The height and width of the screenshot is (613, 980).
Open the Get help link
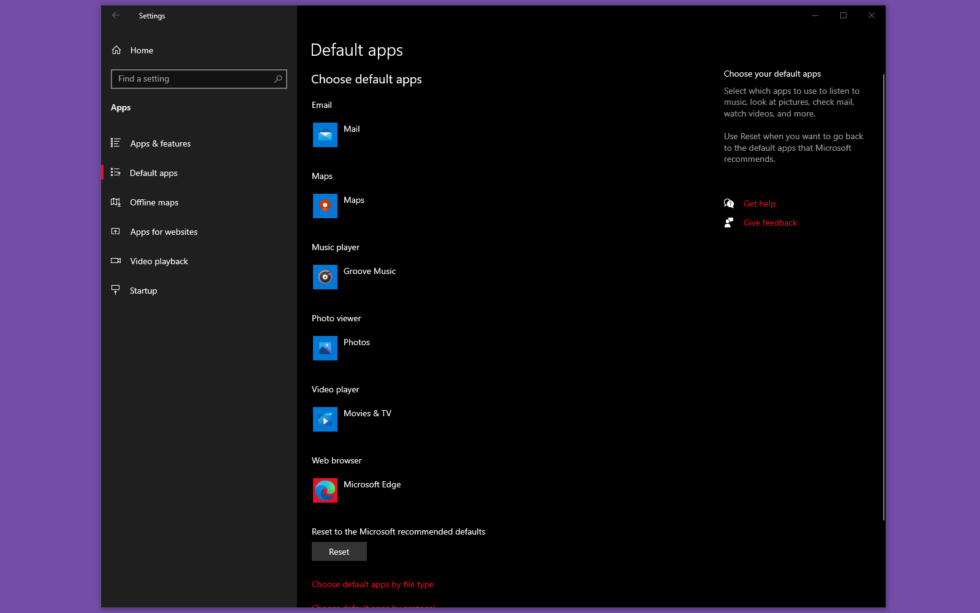[x=759, y=204]
